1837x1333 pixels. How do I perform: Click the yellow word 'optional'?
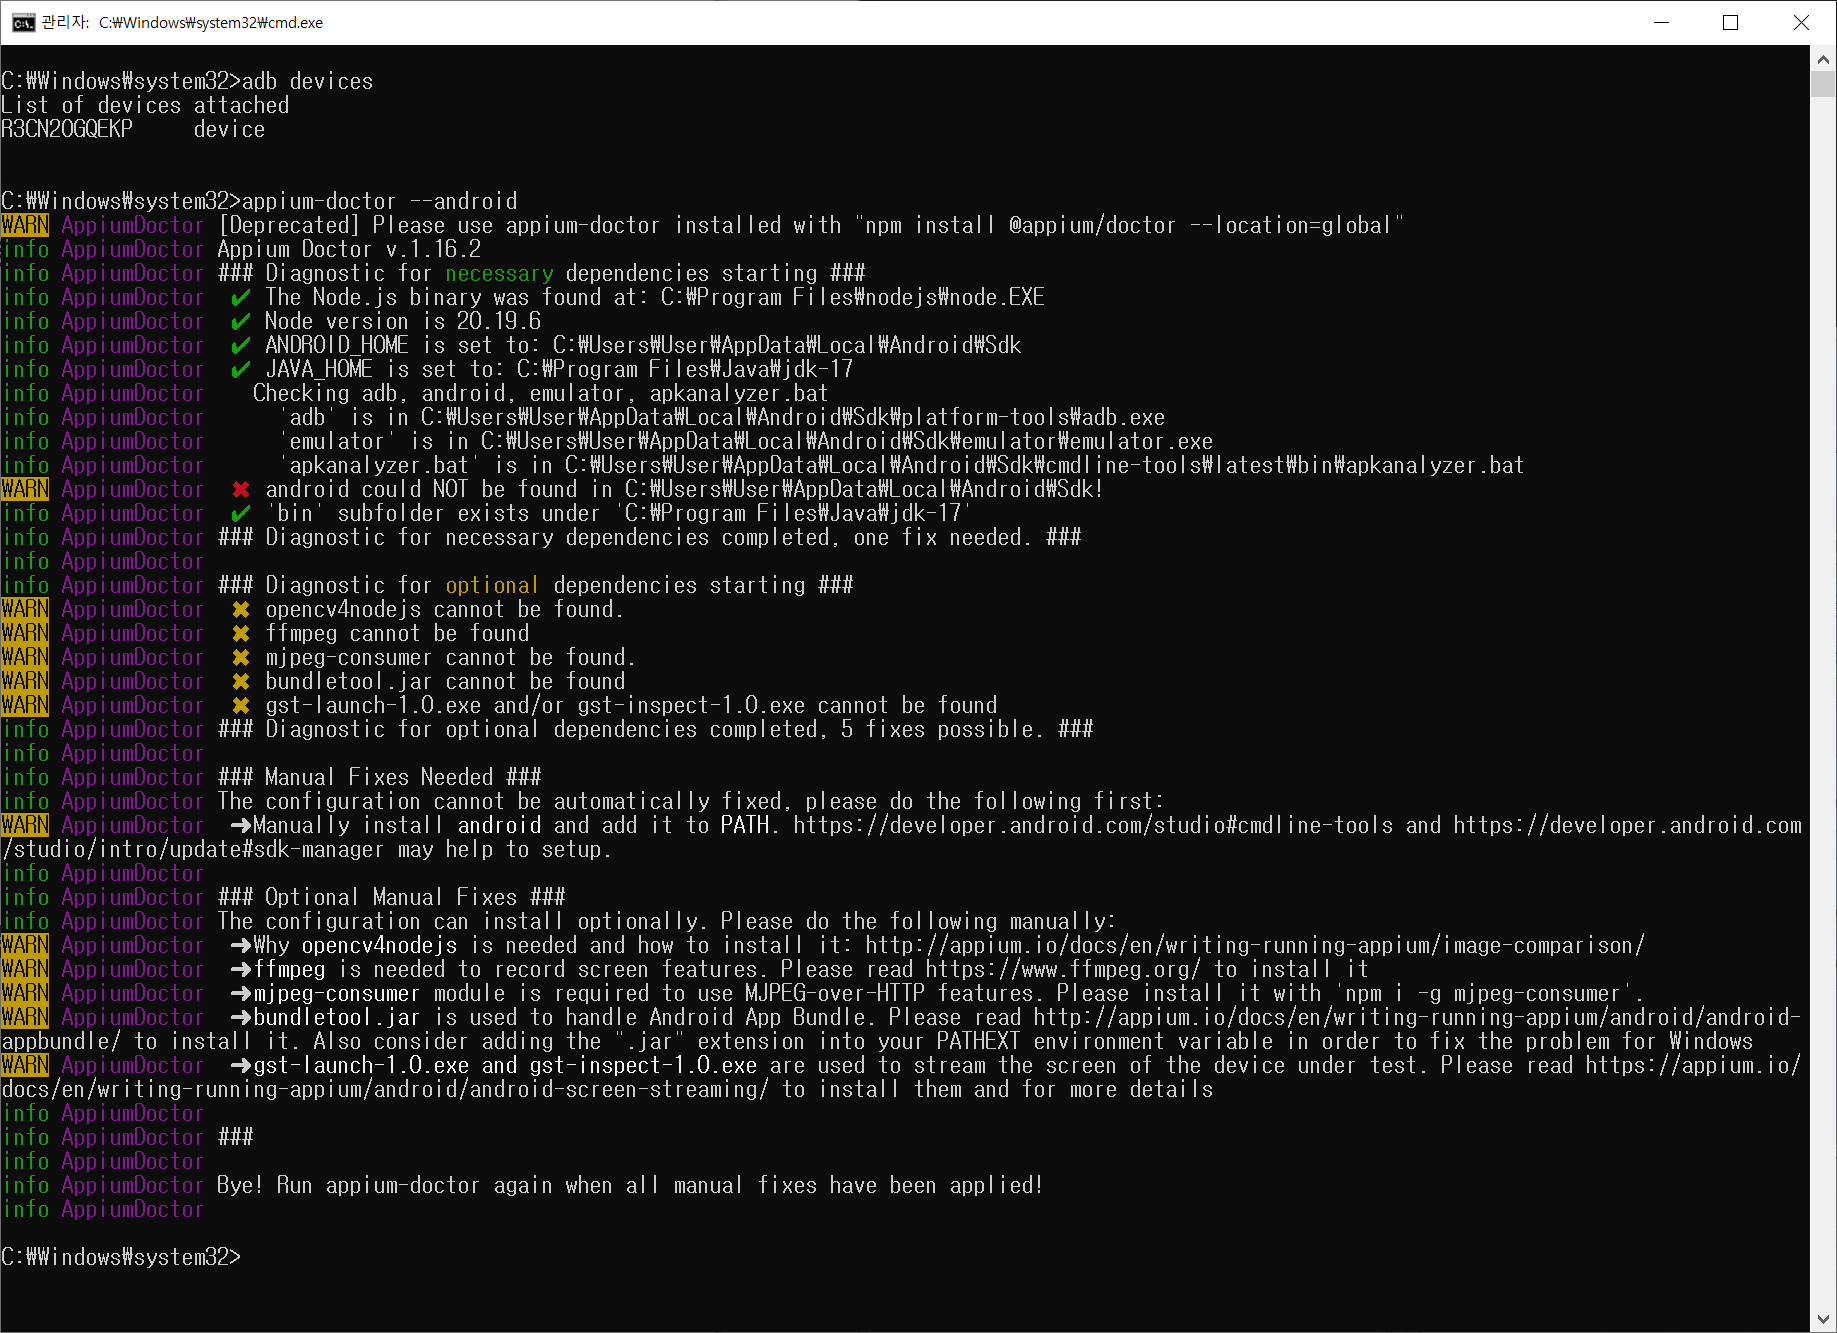(492, 585)
